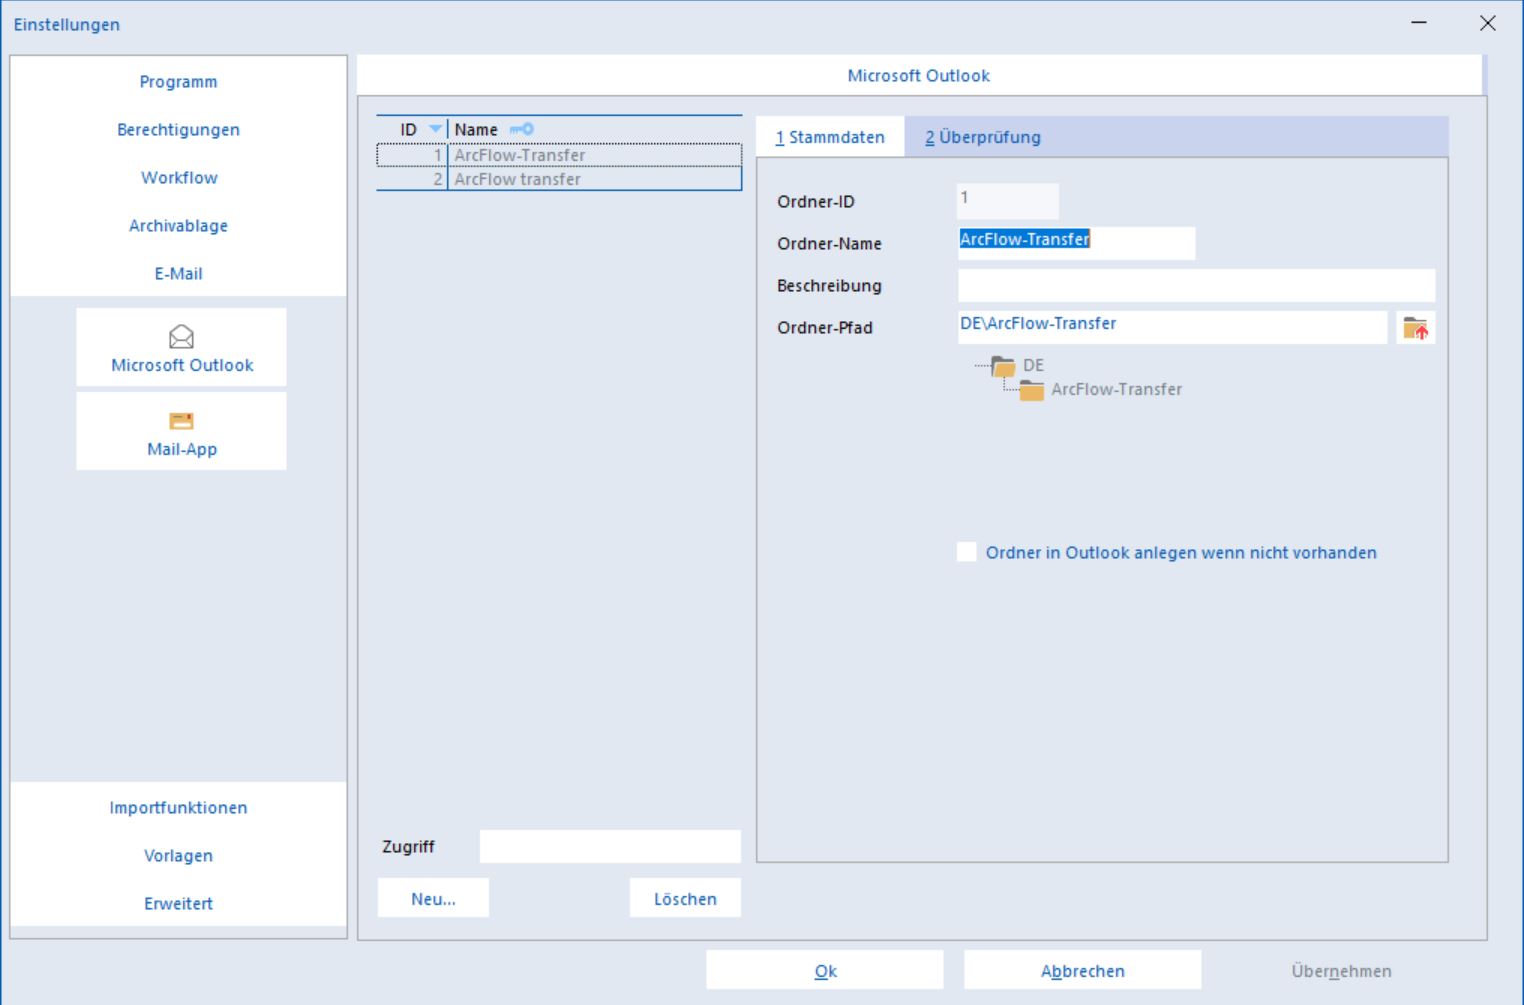Switch to the Überprüfung tab
Screen dimensions: 1524x1005
[x=982, y=137]
